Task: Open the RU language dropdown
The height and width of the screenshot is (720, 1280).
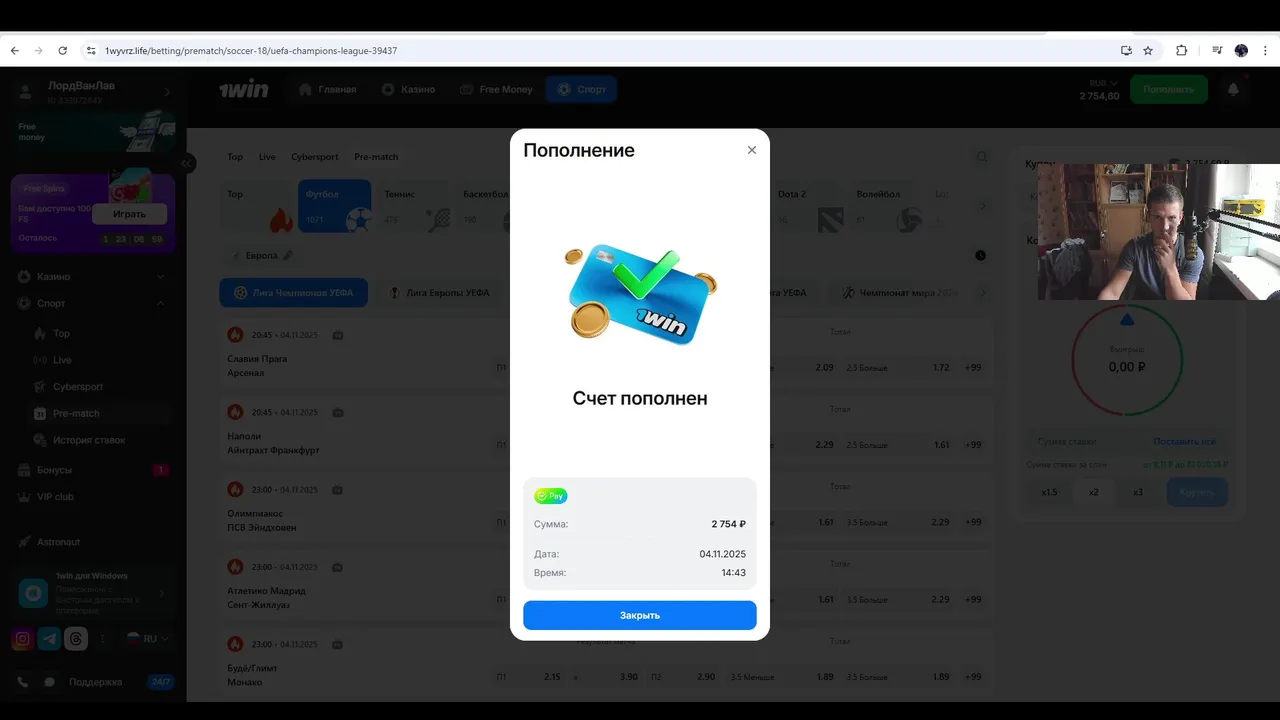Action: [147, 638]
